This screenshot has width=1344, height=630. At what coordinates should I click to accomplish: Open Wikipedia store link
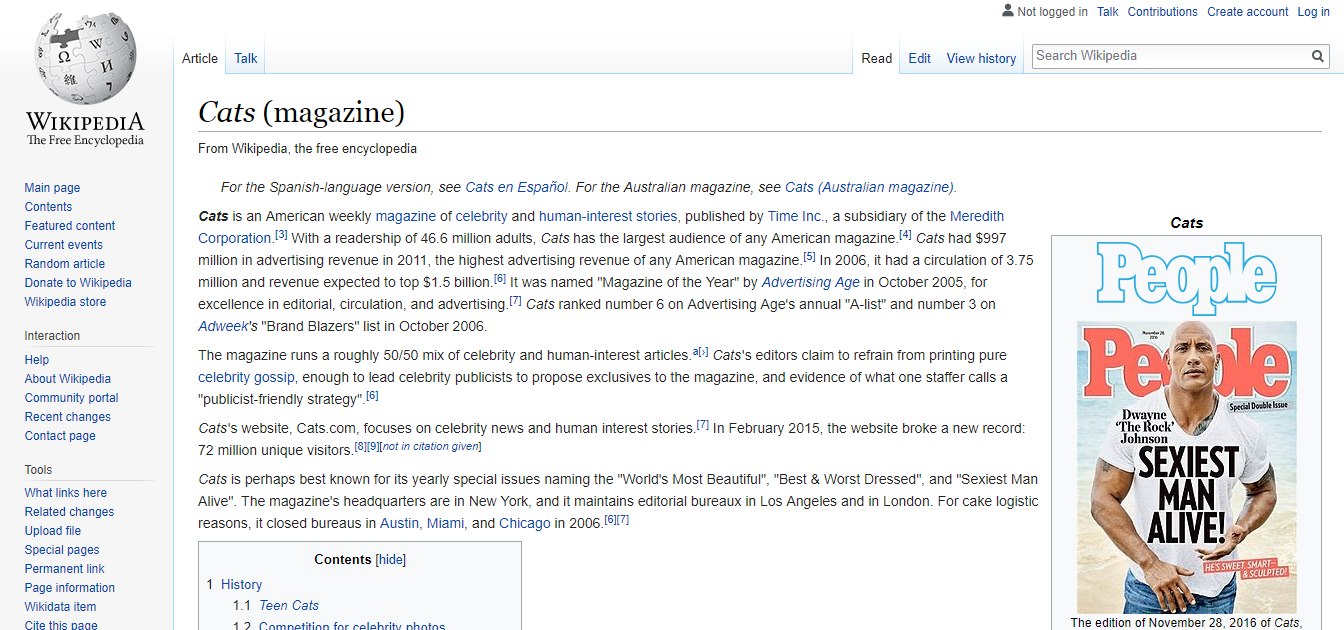(x=65, y=302)
